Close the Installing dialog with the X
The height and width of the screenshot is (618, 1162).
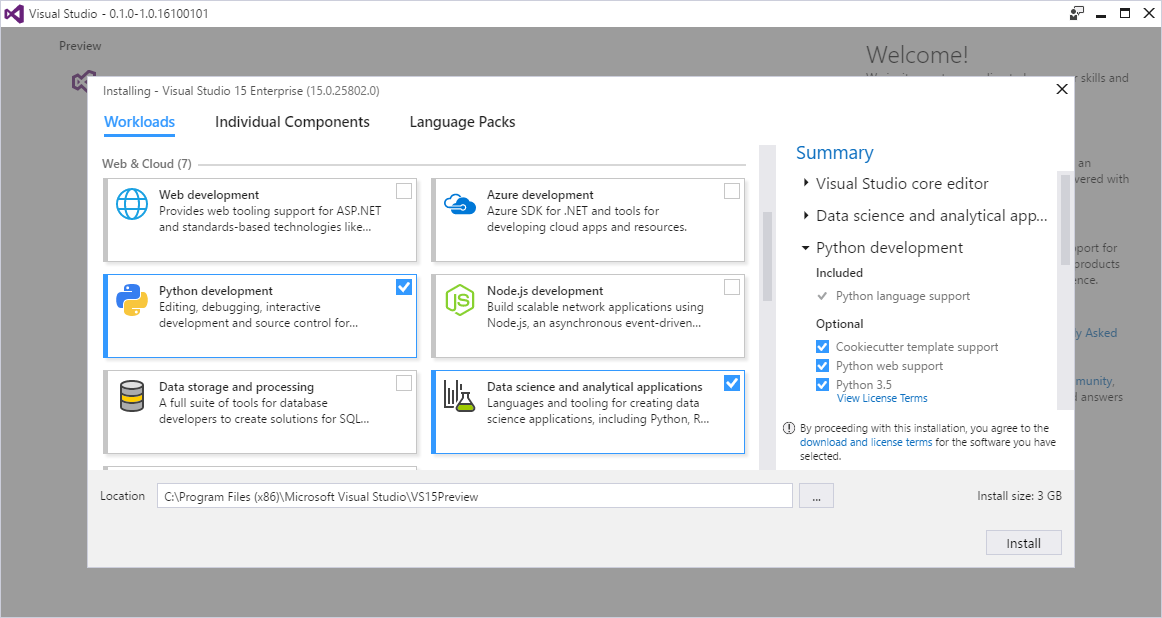1062,89
